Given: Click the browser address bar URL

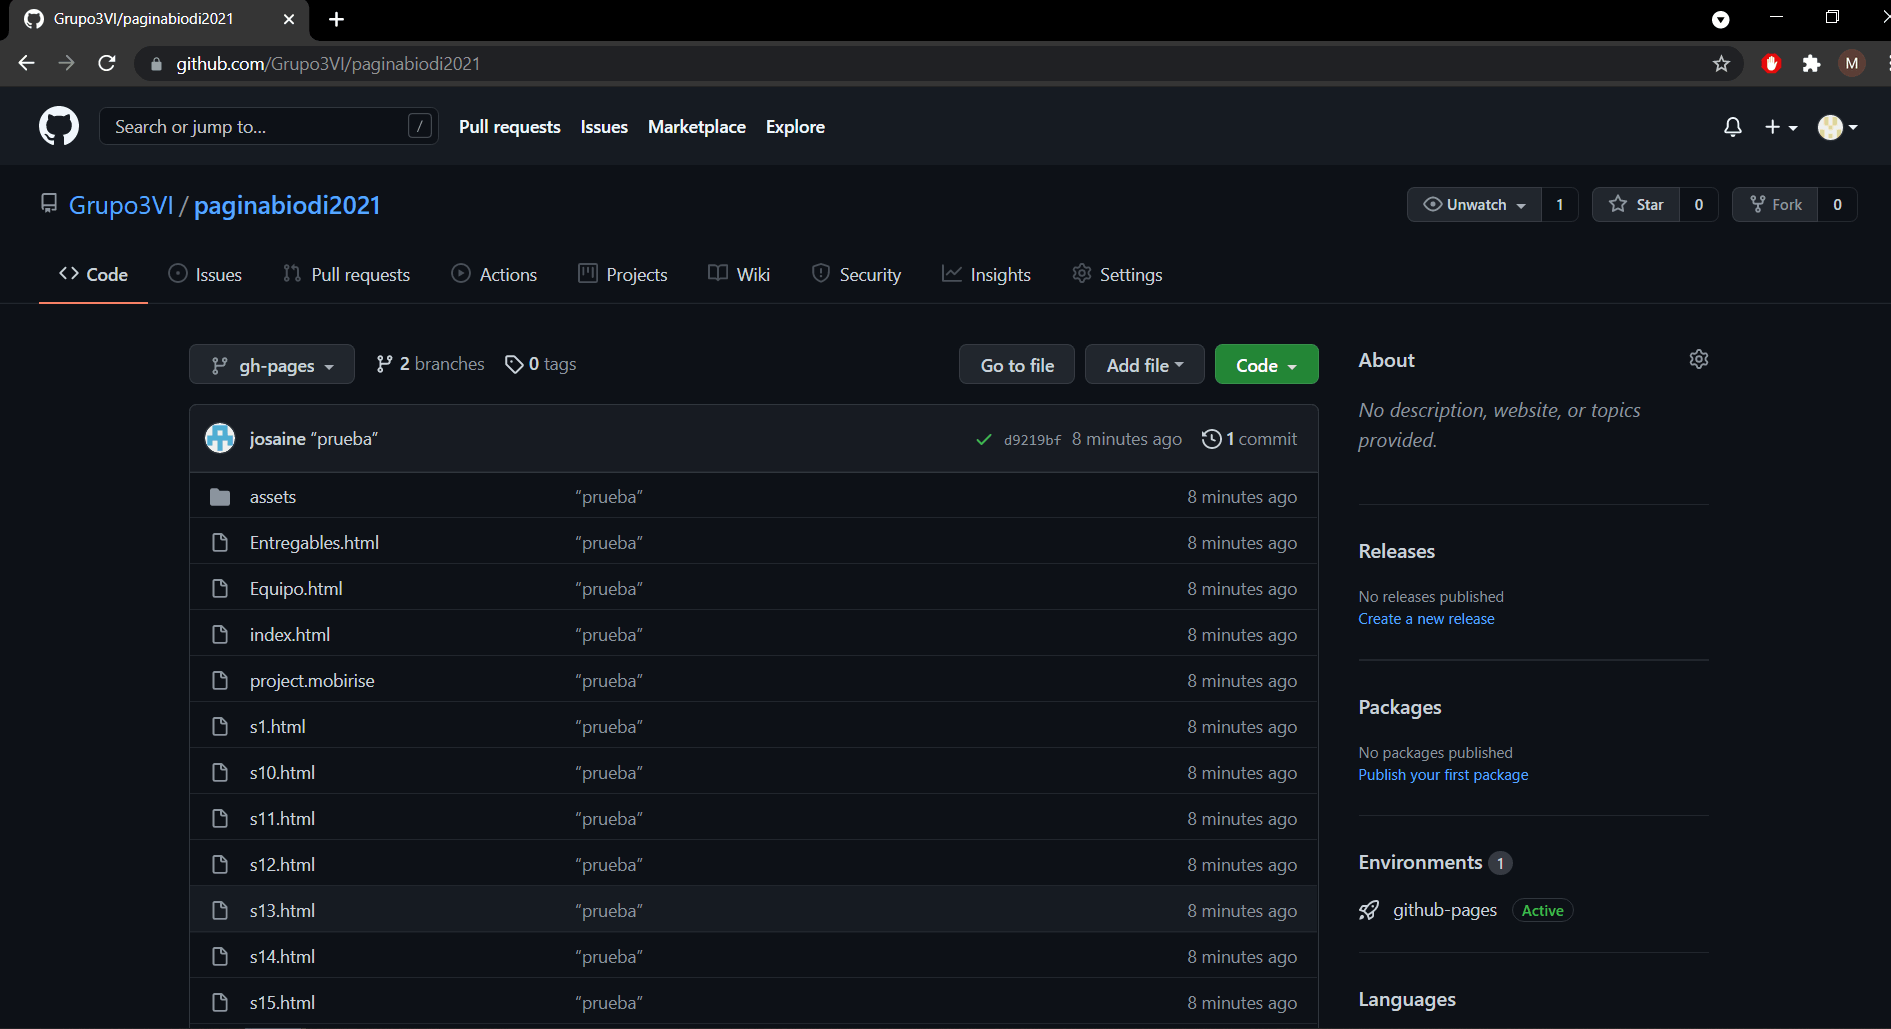Looking at the screenshot, I should tap(328, 64).
